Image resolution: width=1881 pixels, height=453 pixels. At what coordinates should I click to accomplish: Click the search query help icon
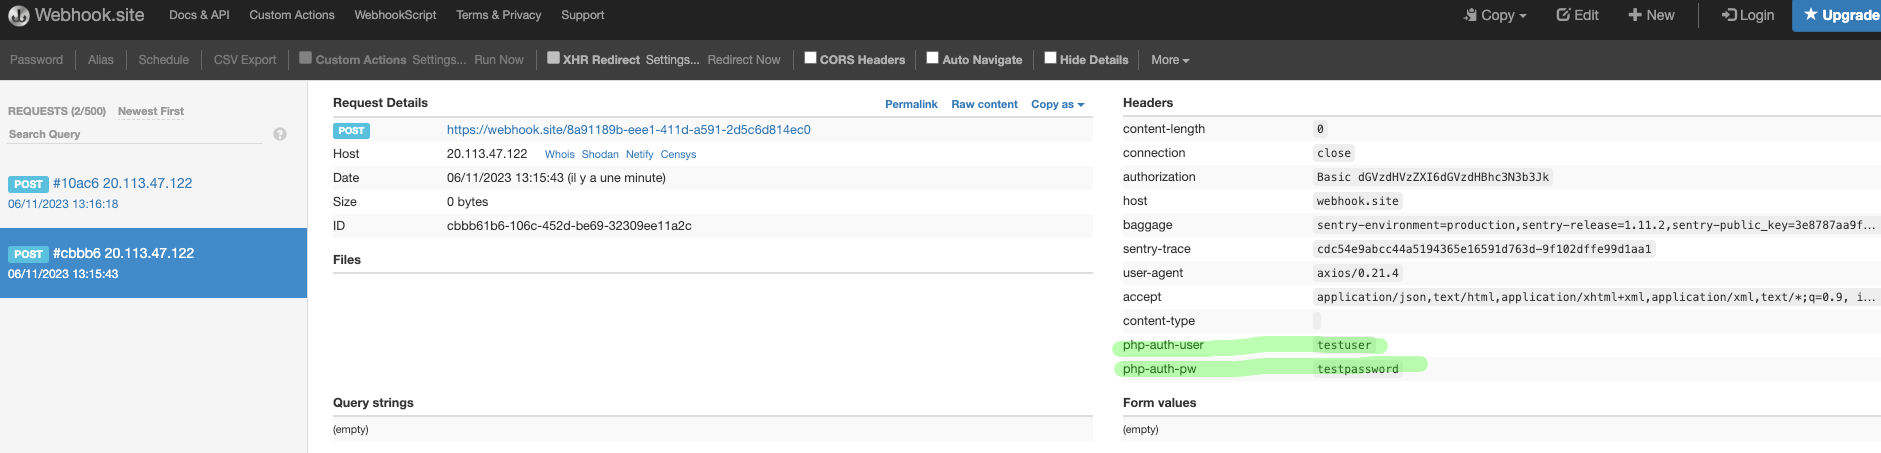[x=280, y=134]
